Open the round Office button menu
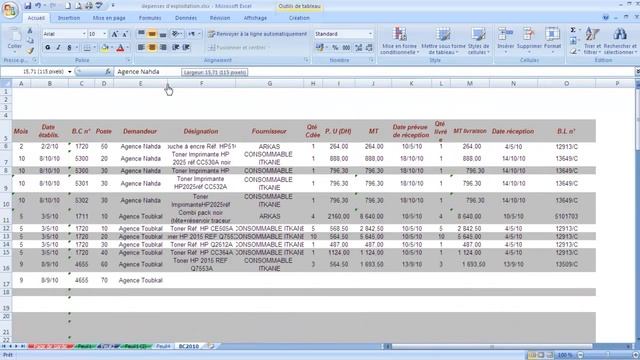 [9, 9]
